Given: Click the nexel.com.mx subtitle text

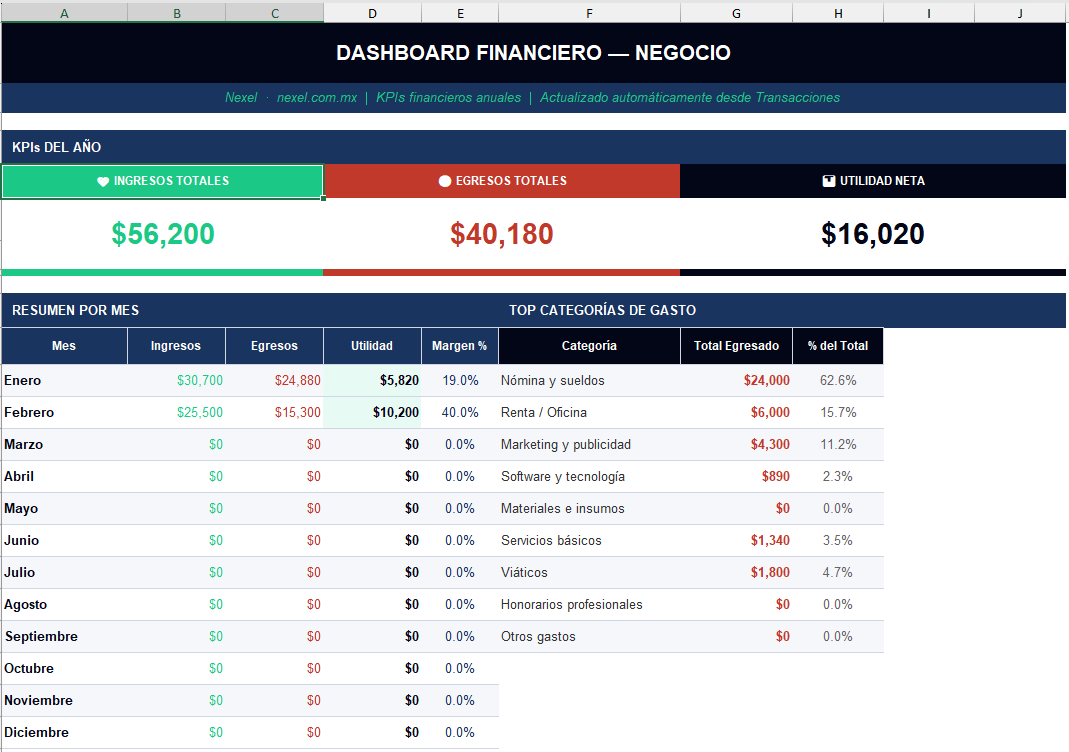Looking at the screenshot, I should click(x=317, y=98).
